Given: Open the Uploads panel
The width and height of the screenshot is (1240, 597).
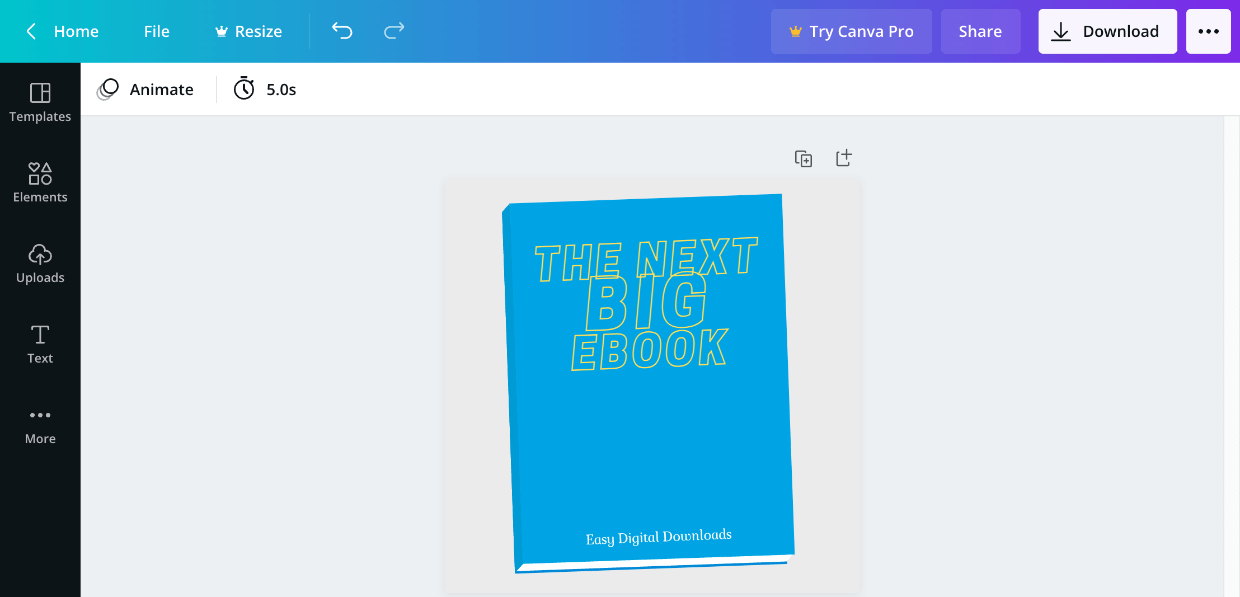Looking at the screenshot, I should pos(40,263).
